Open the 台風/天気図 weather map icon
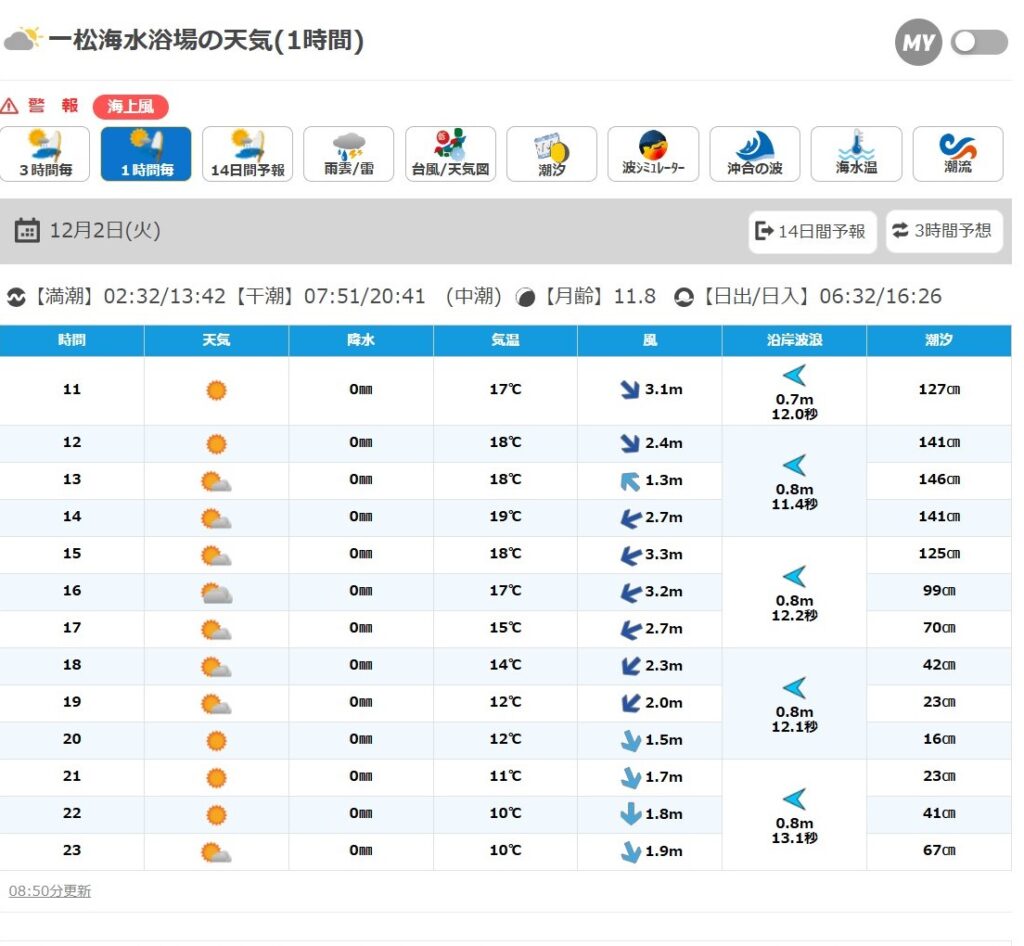Image resolution: width=1024 pixels, height=946 pixels. point(450,154)
